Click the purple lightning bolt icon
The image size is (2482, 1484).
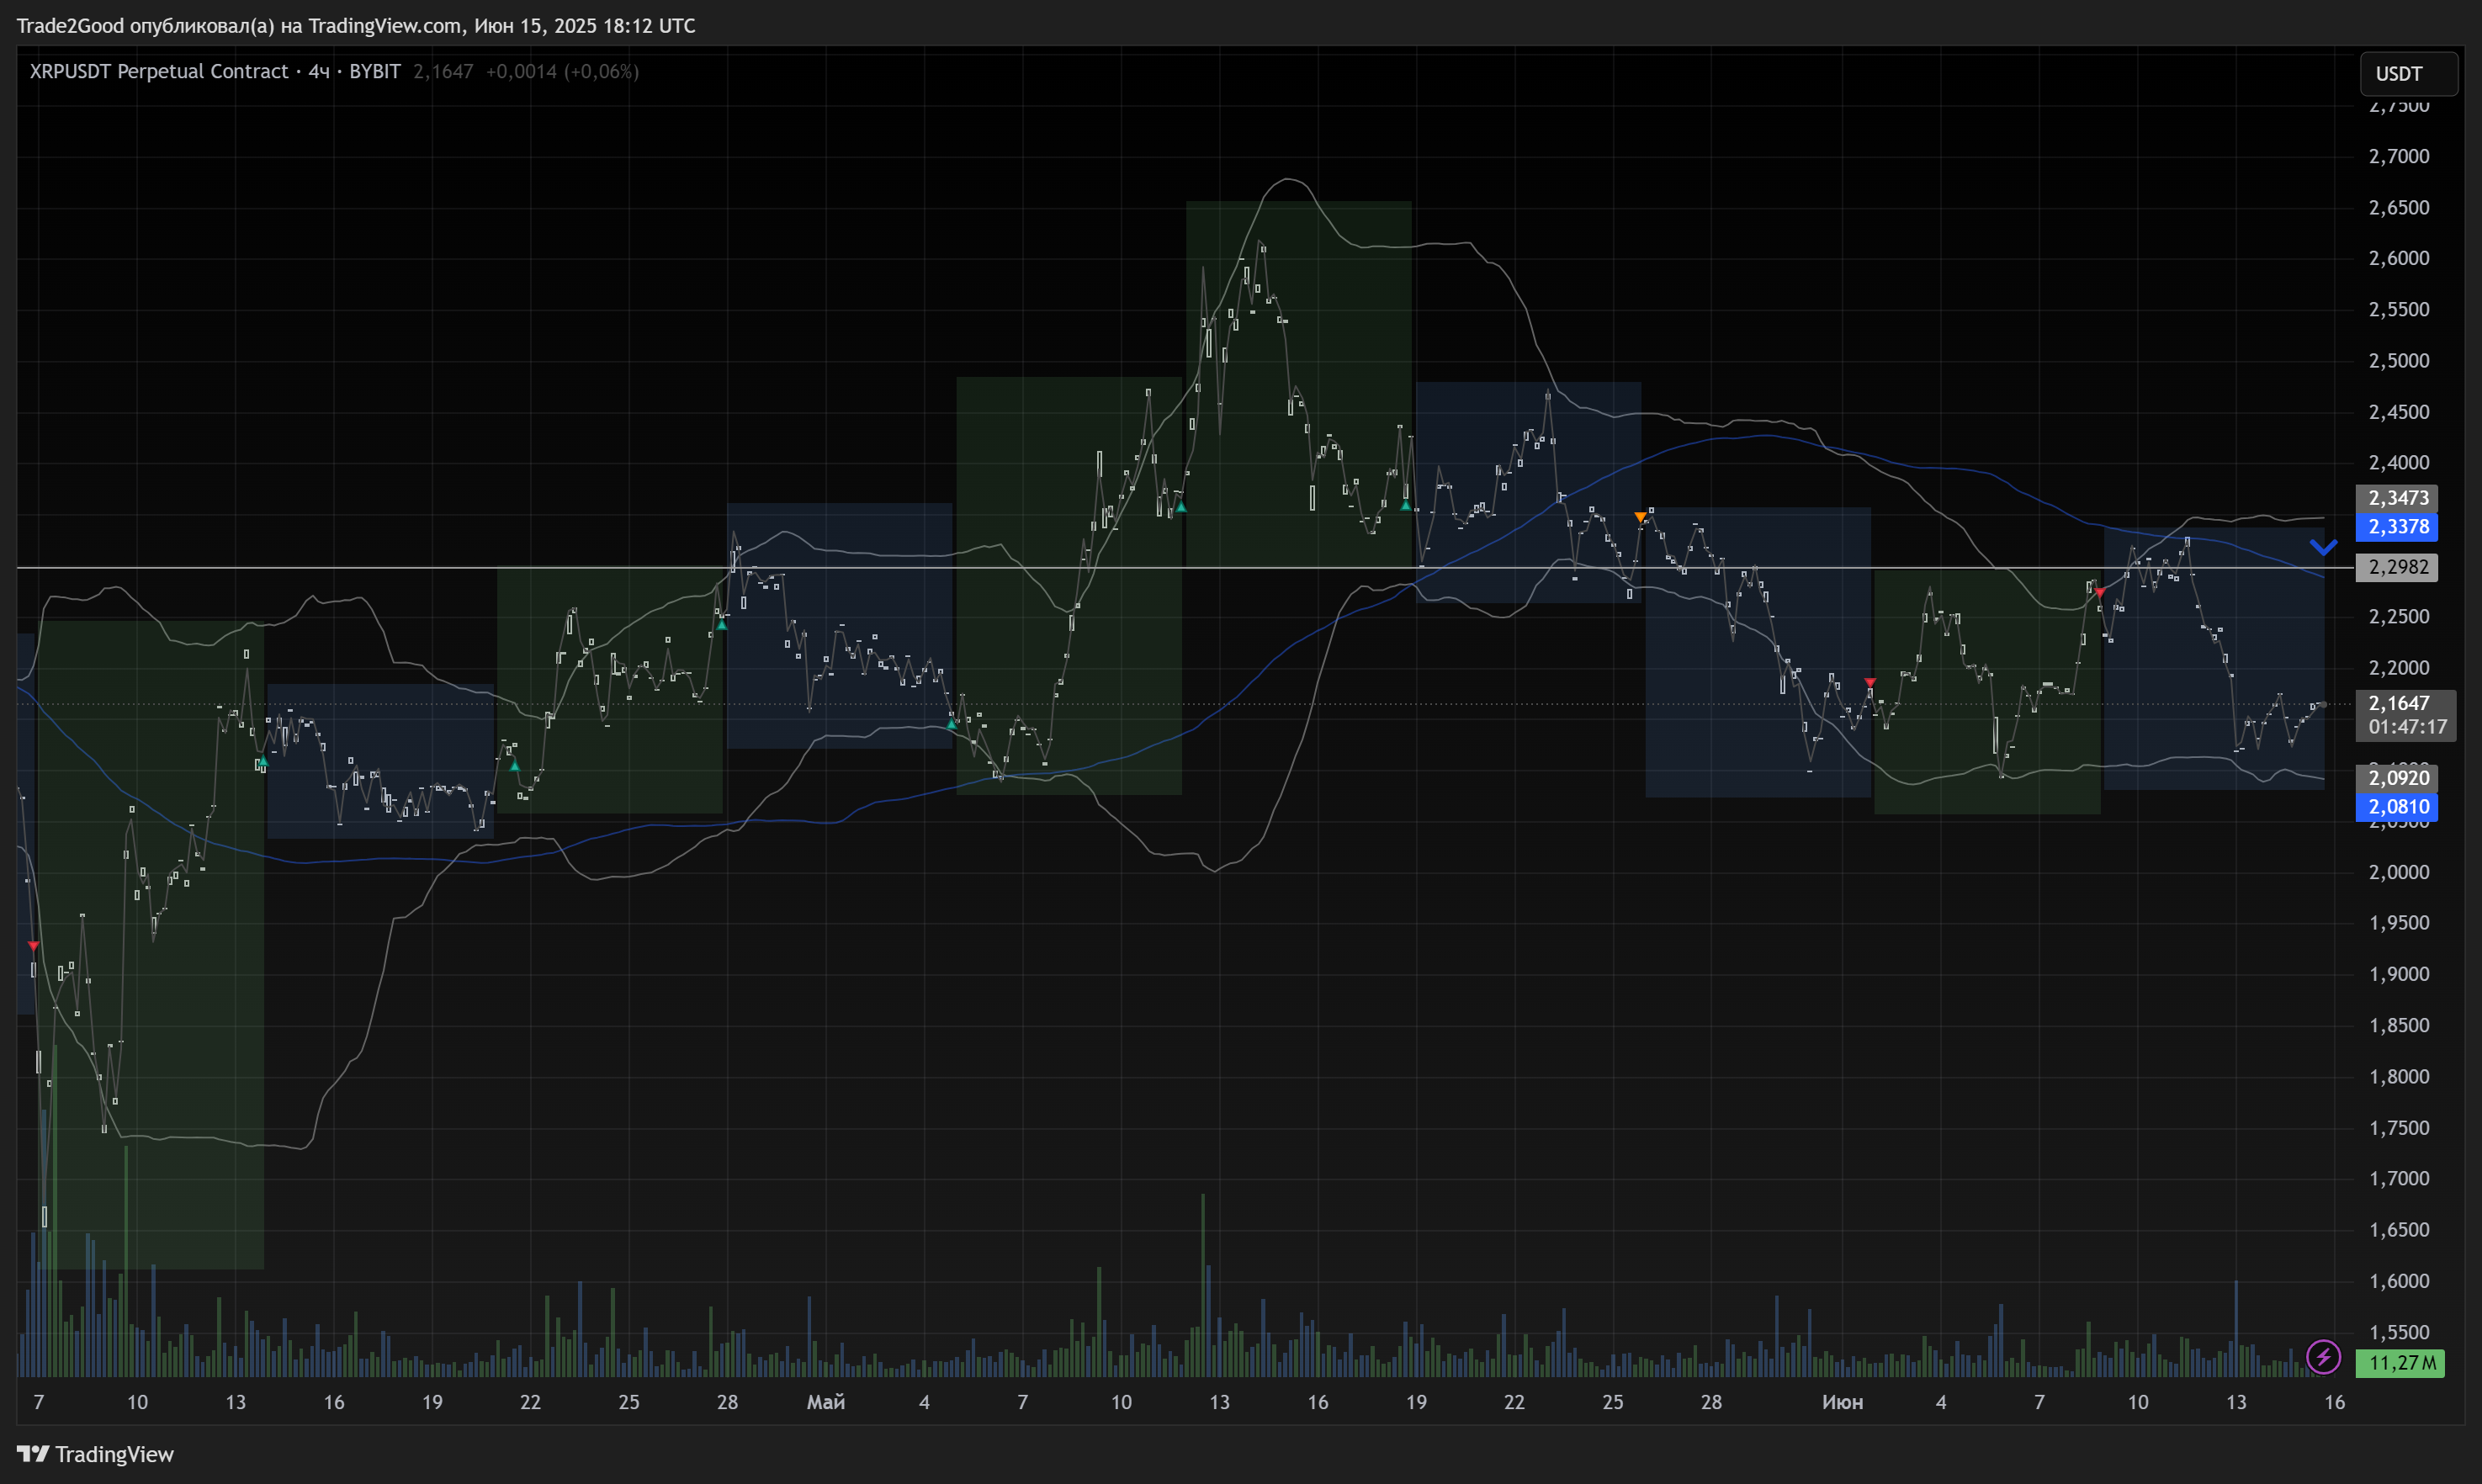click(2322, 1357)
